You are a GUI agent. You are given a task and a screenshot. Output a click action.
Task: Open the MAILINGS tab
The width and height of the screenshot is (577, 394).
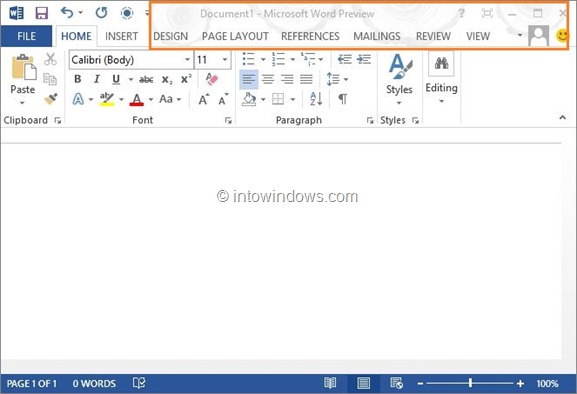point(377,36)
